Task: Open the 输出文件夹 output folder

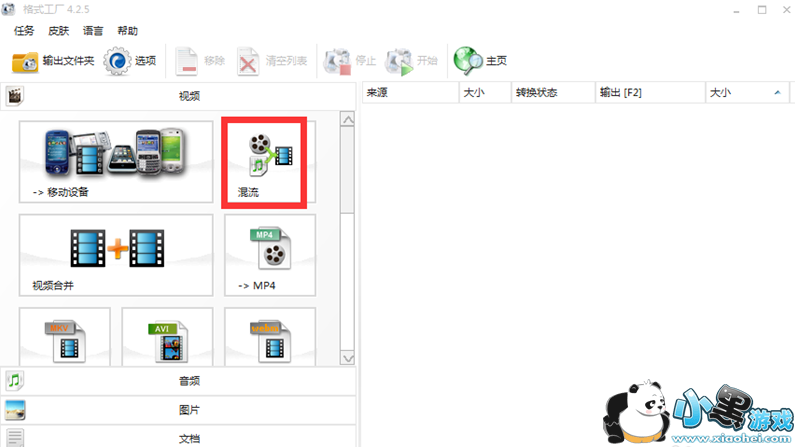Action: point(53,61)
